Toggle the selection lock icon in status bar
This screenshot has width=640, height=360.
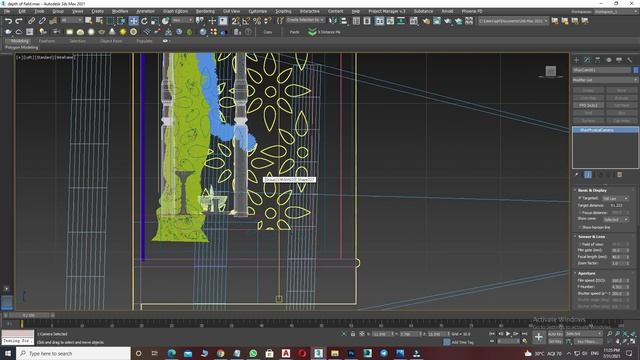coord(353,334)
